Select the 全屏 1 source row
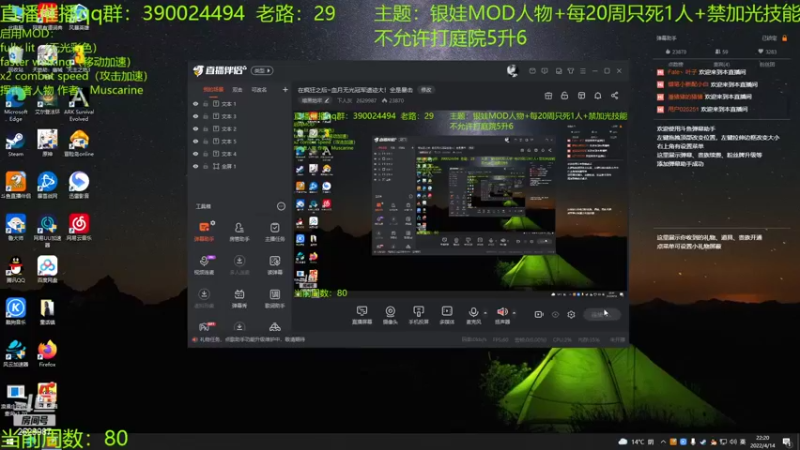 240,166
